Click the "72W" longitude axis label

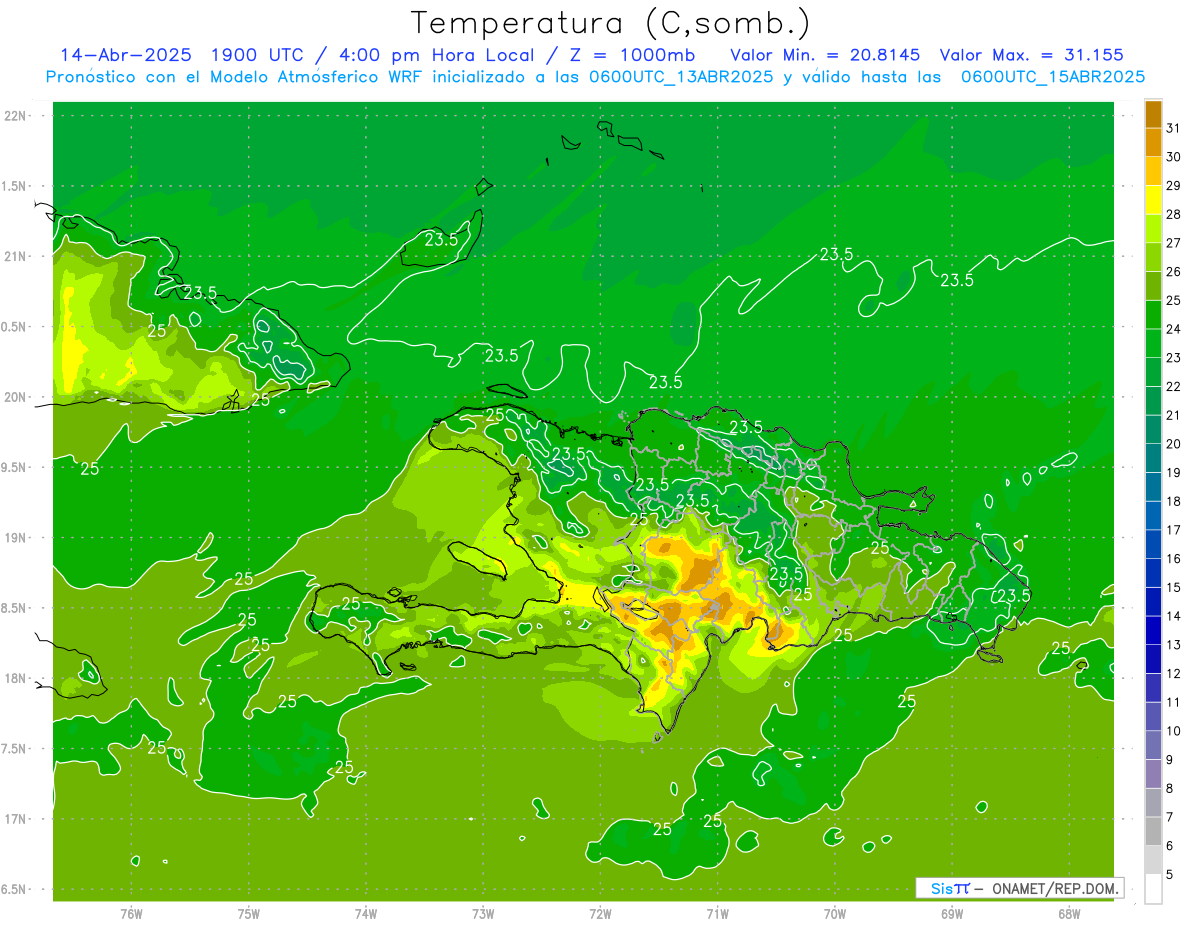[x=600, y=914]
